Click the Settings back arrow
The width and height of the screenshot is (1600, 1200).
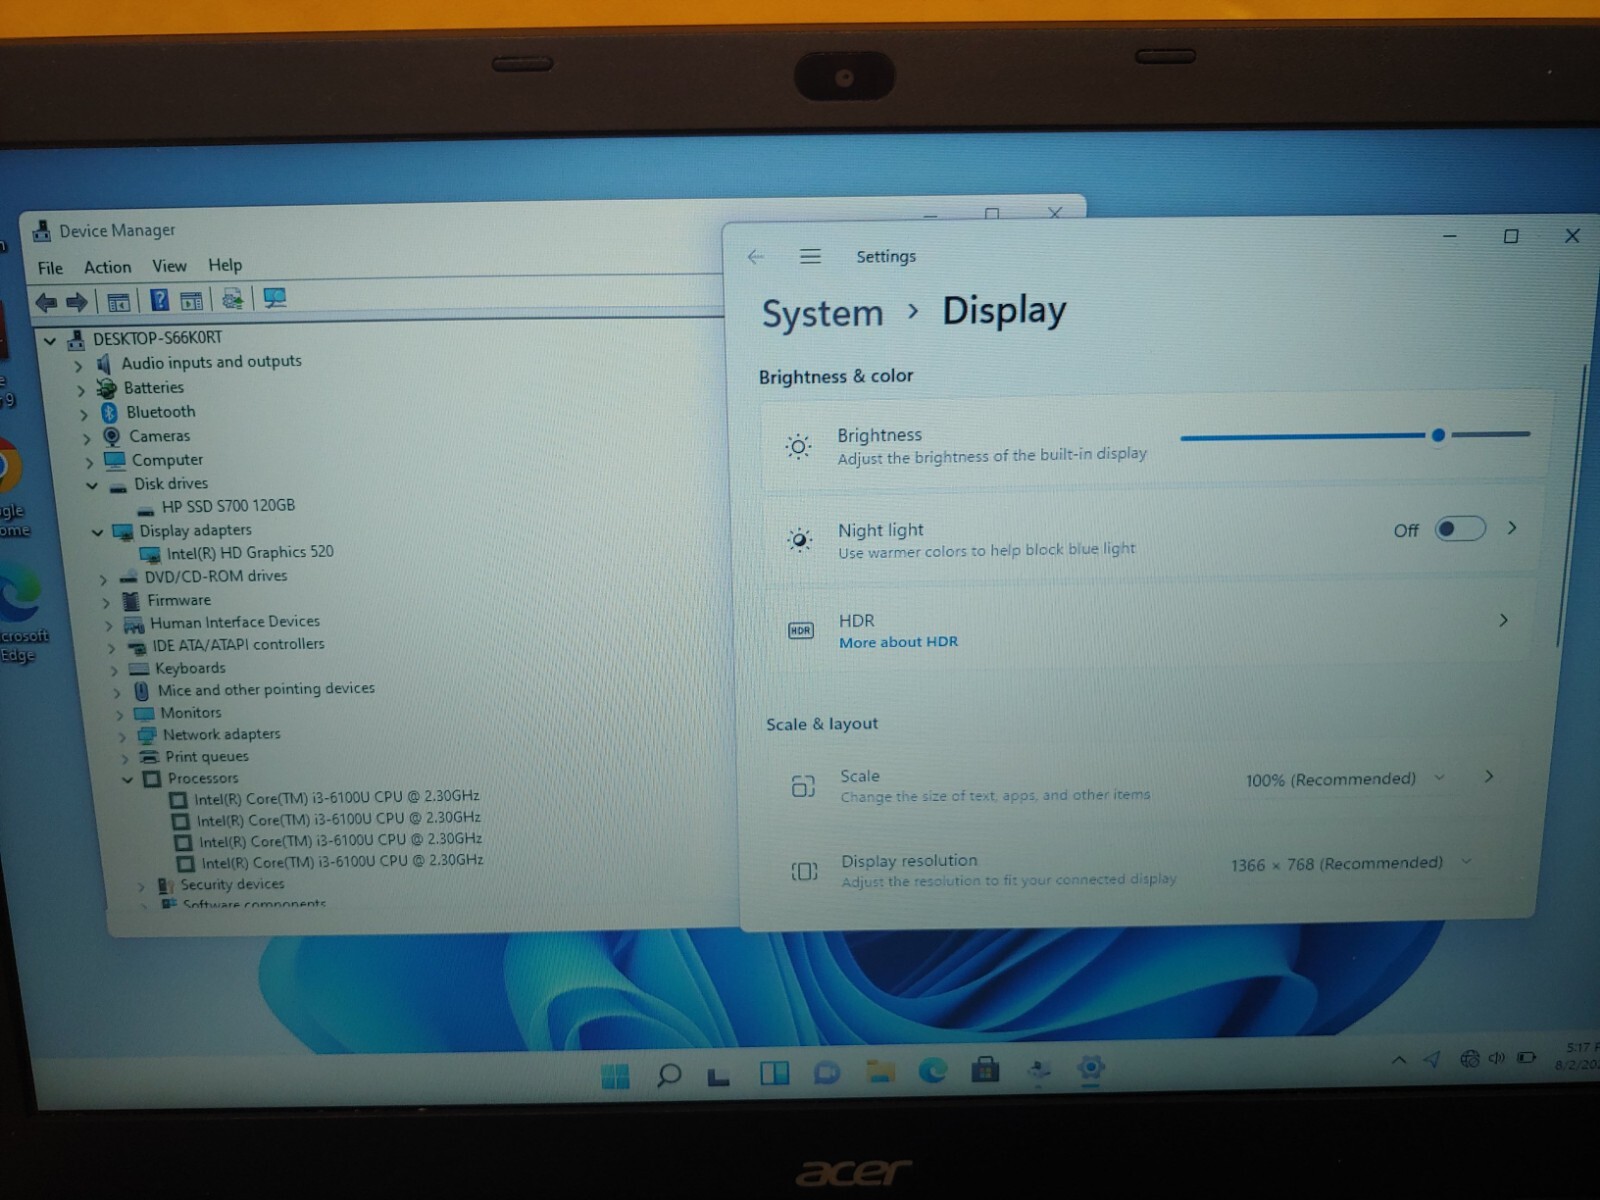coord(755,257)
